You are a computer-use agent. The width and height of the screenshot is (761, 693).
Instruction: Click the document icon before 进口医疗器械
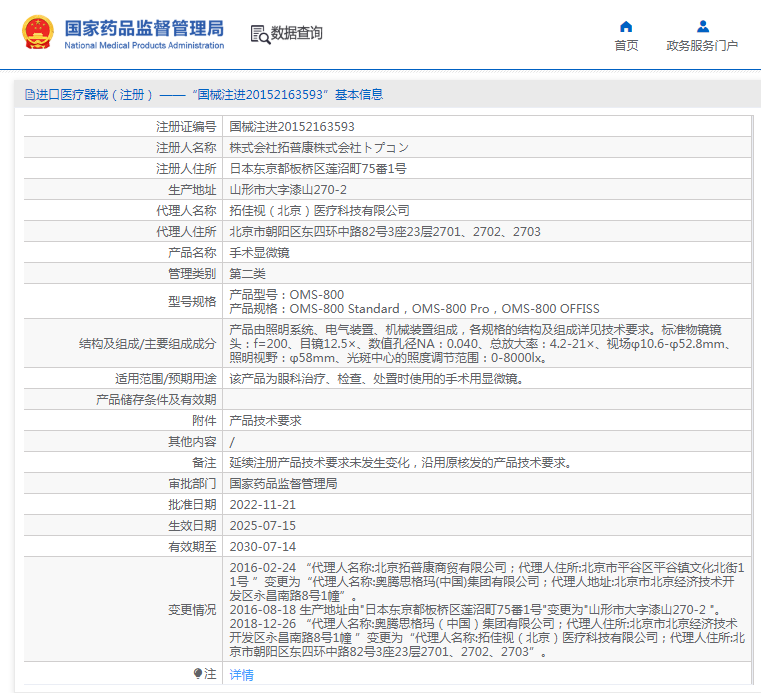tap(30, 95)
